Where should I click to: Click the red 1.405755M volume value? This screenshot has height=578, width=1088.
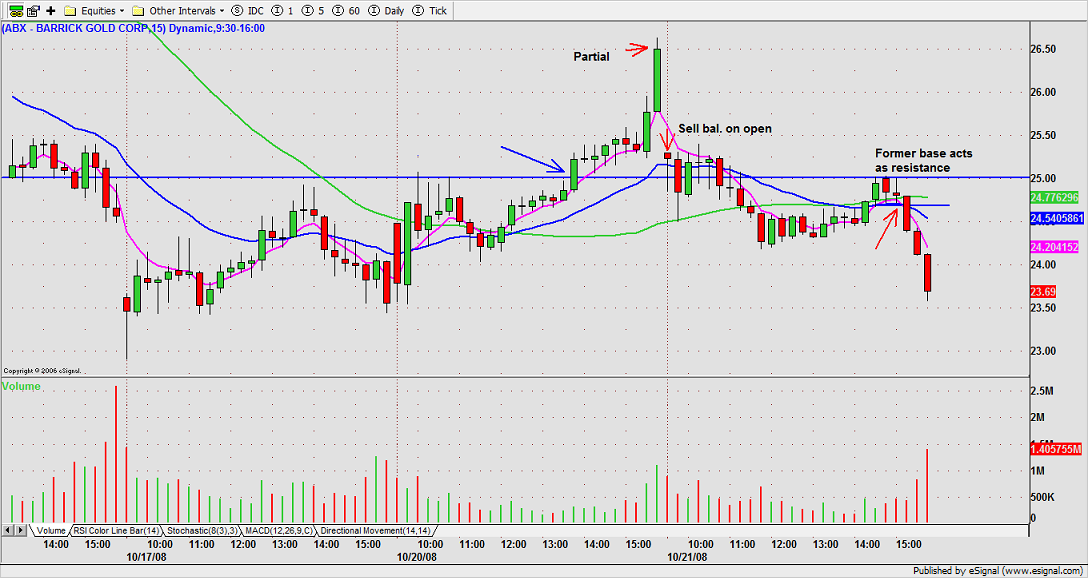point(1055,449)
